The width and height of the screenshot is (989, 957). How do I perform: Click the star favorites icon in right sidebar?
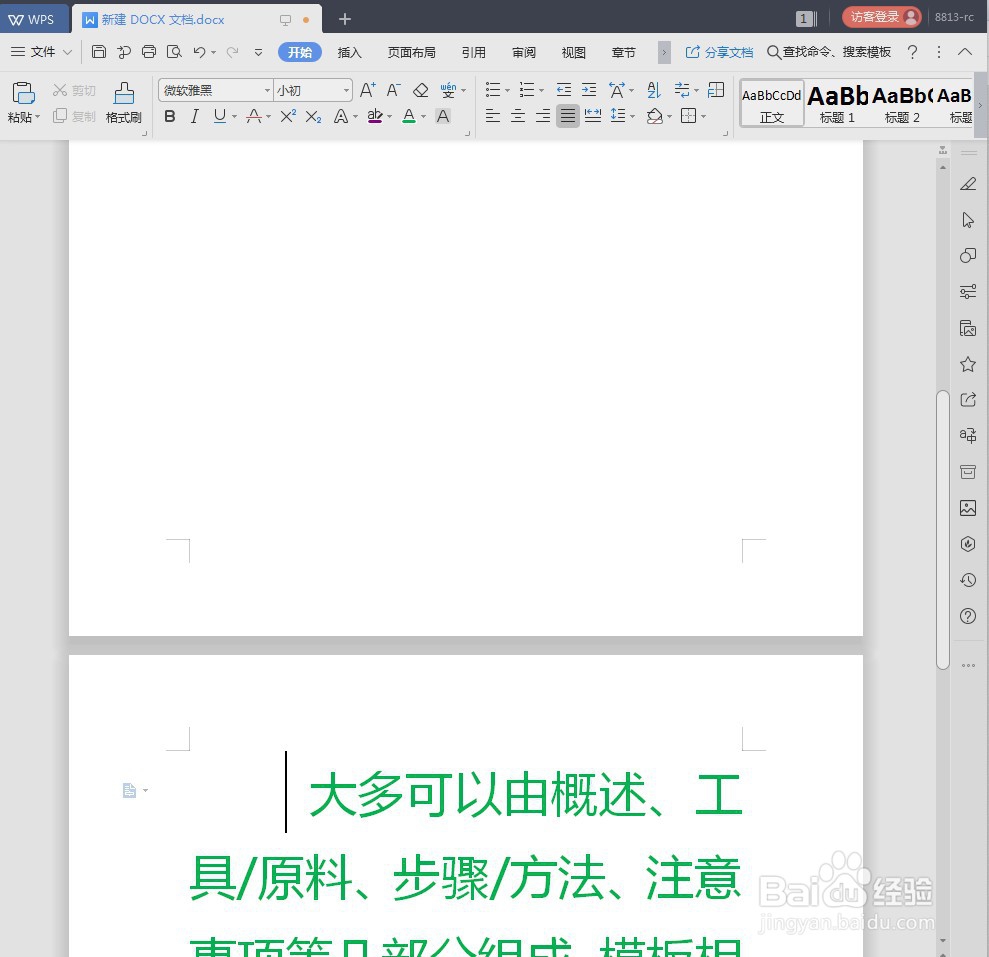click(x=967, y=364)
